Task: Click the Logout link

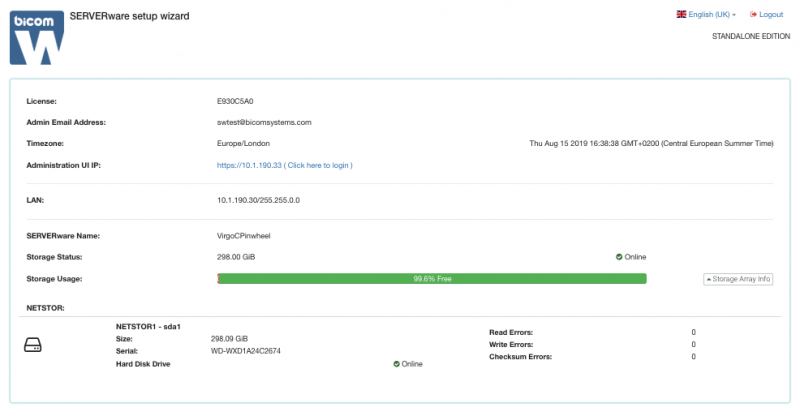Action: [766, 14]
